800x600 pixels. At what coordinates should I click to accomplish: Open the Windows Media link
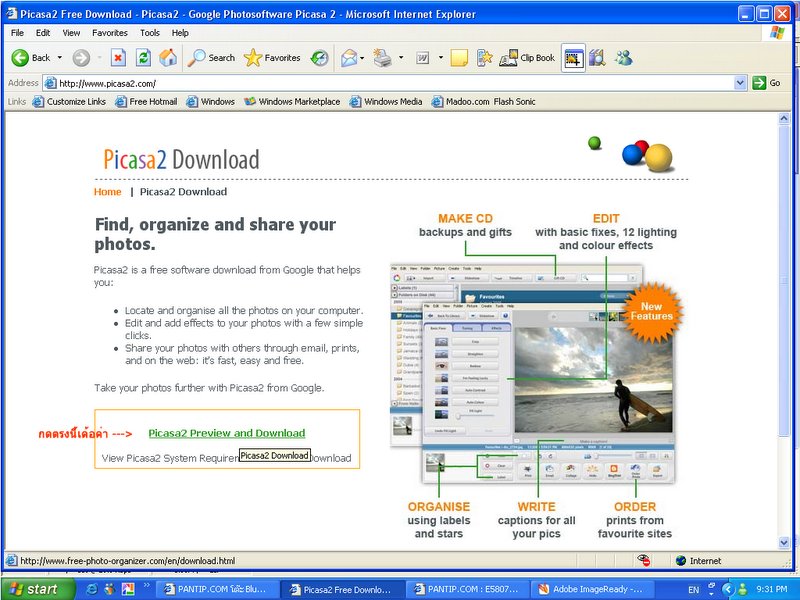pyautogui.click(x=386, y=102)
